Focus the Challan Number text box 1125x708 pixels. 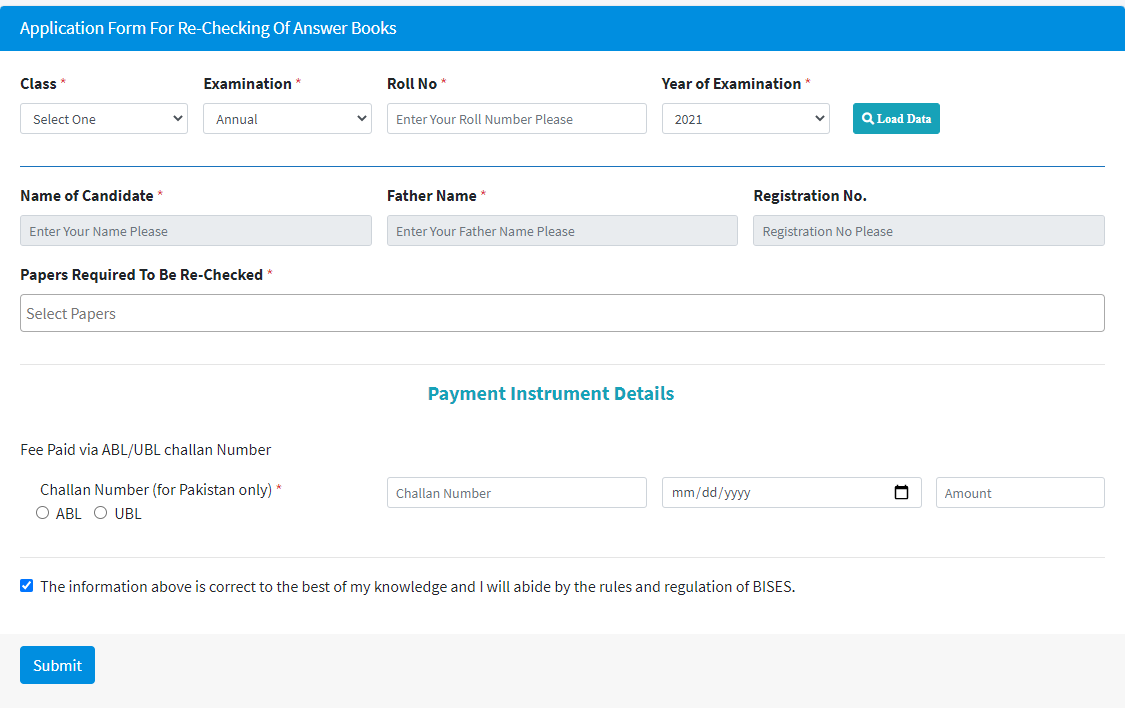pyautogui.click(x=516, y=493)
